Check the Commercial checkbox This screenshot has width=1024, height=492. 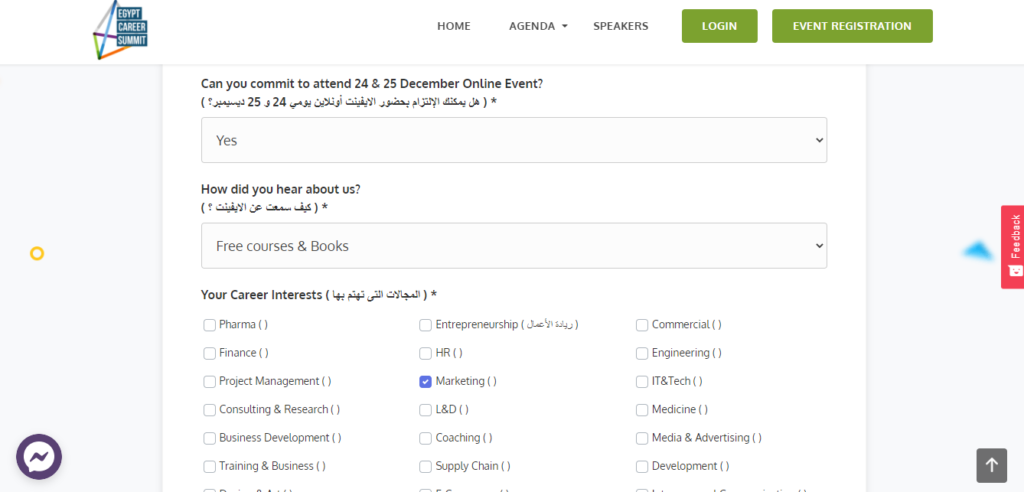(642, 325)
